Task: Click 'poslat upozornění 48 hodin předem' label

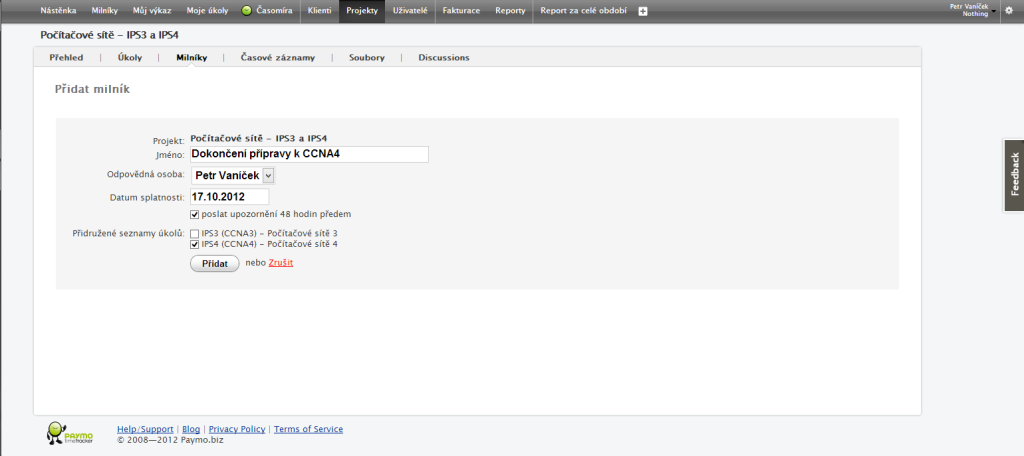Action: 277,214
